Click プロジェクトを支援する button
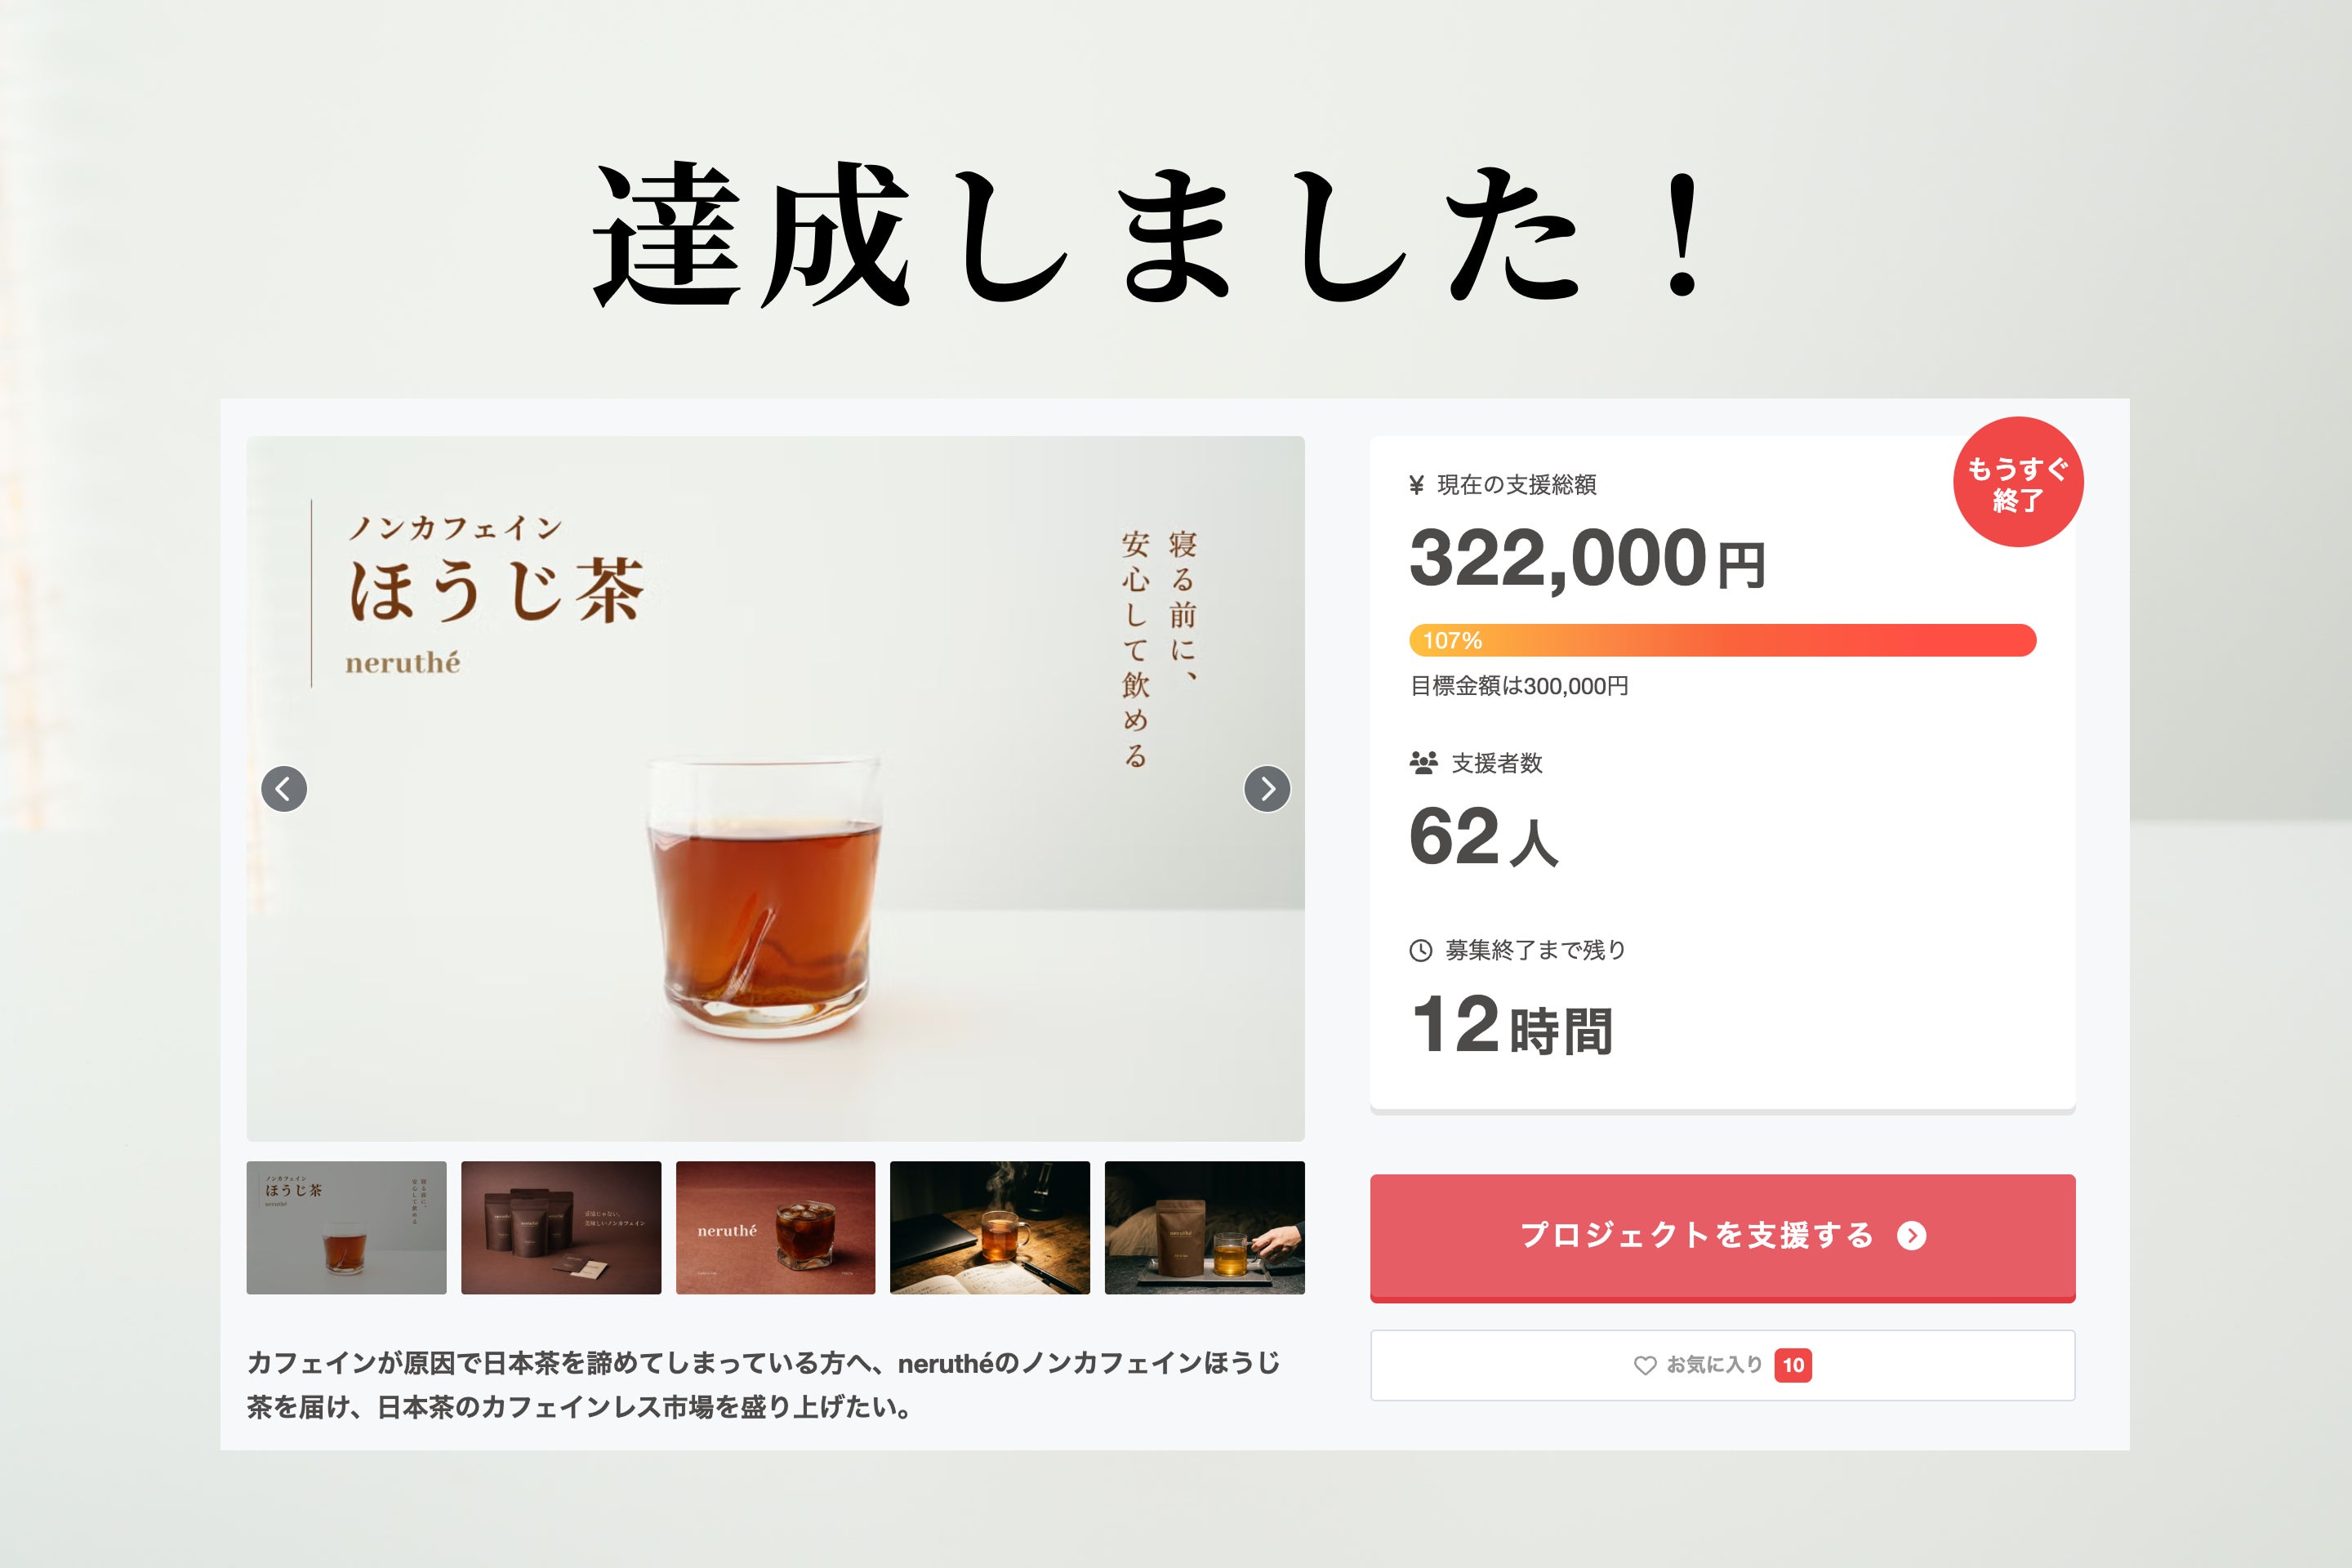This screenshot has height=1568, width=2352. pos(1722,1238)
